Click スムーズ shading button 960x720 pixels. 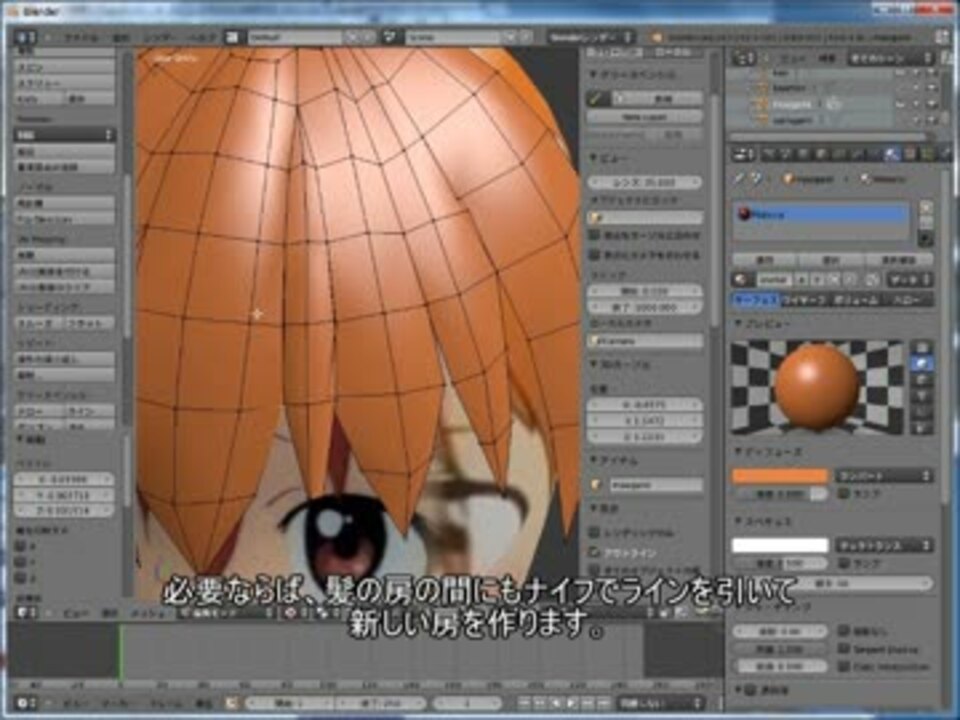pyautogui.click(x=39, y=323)
